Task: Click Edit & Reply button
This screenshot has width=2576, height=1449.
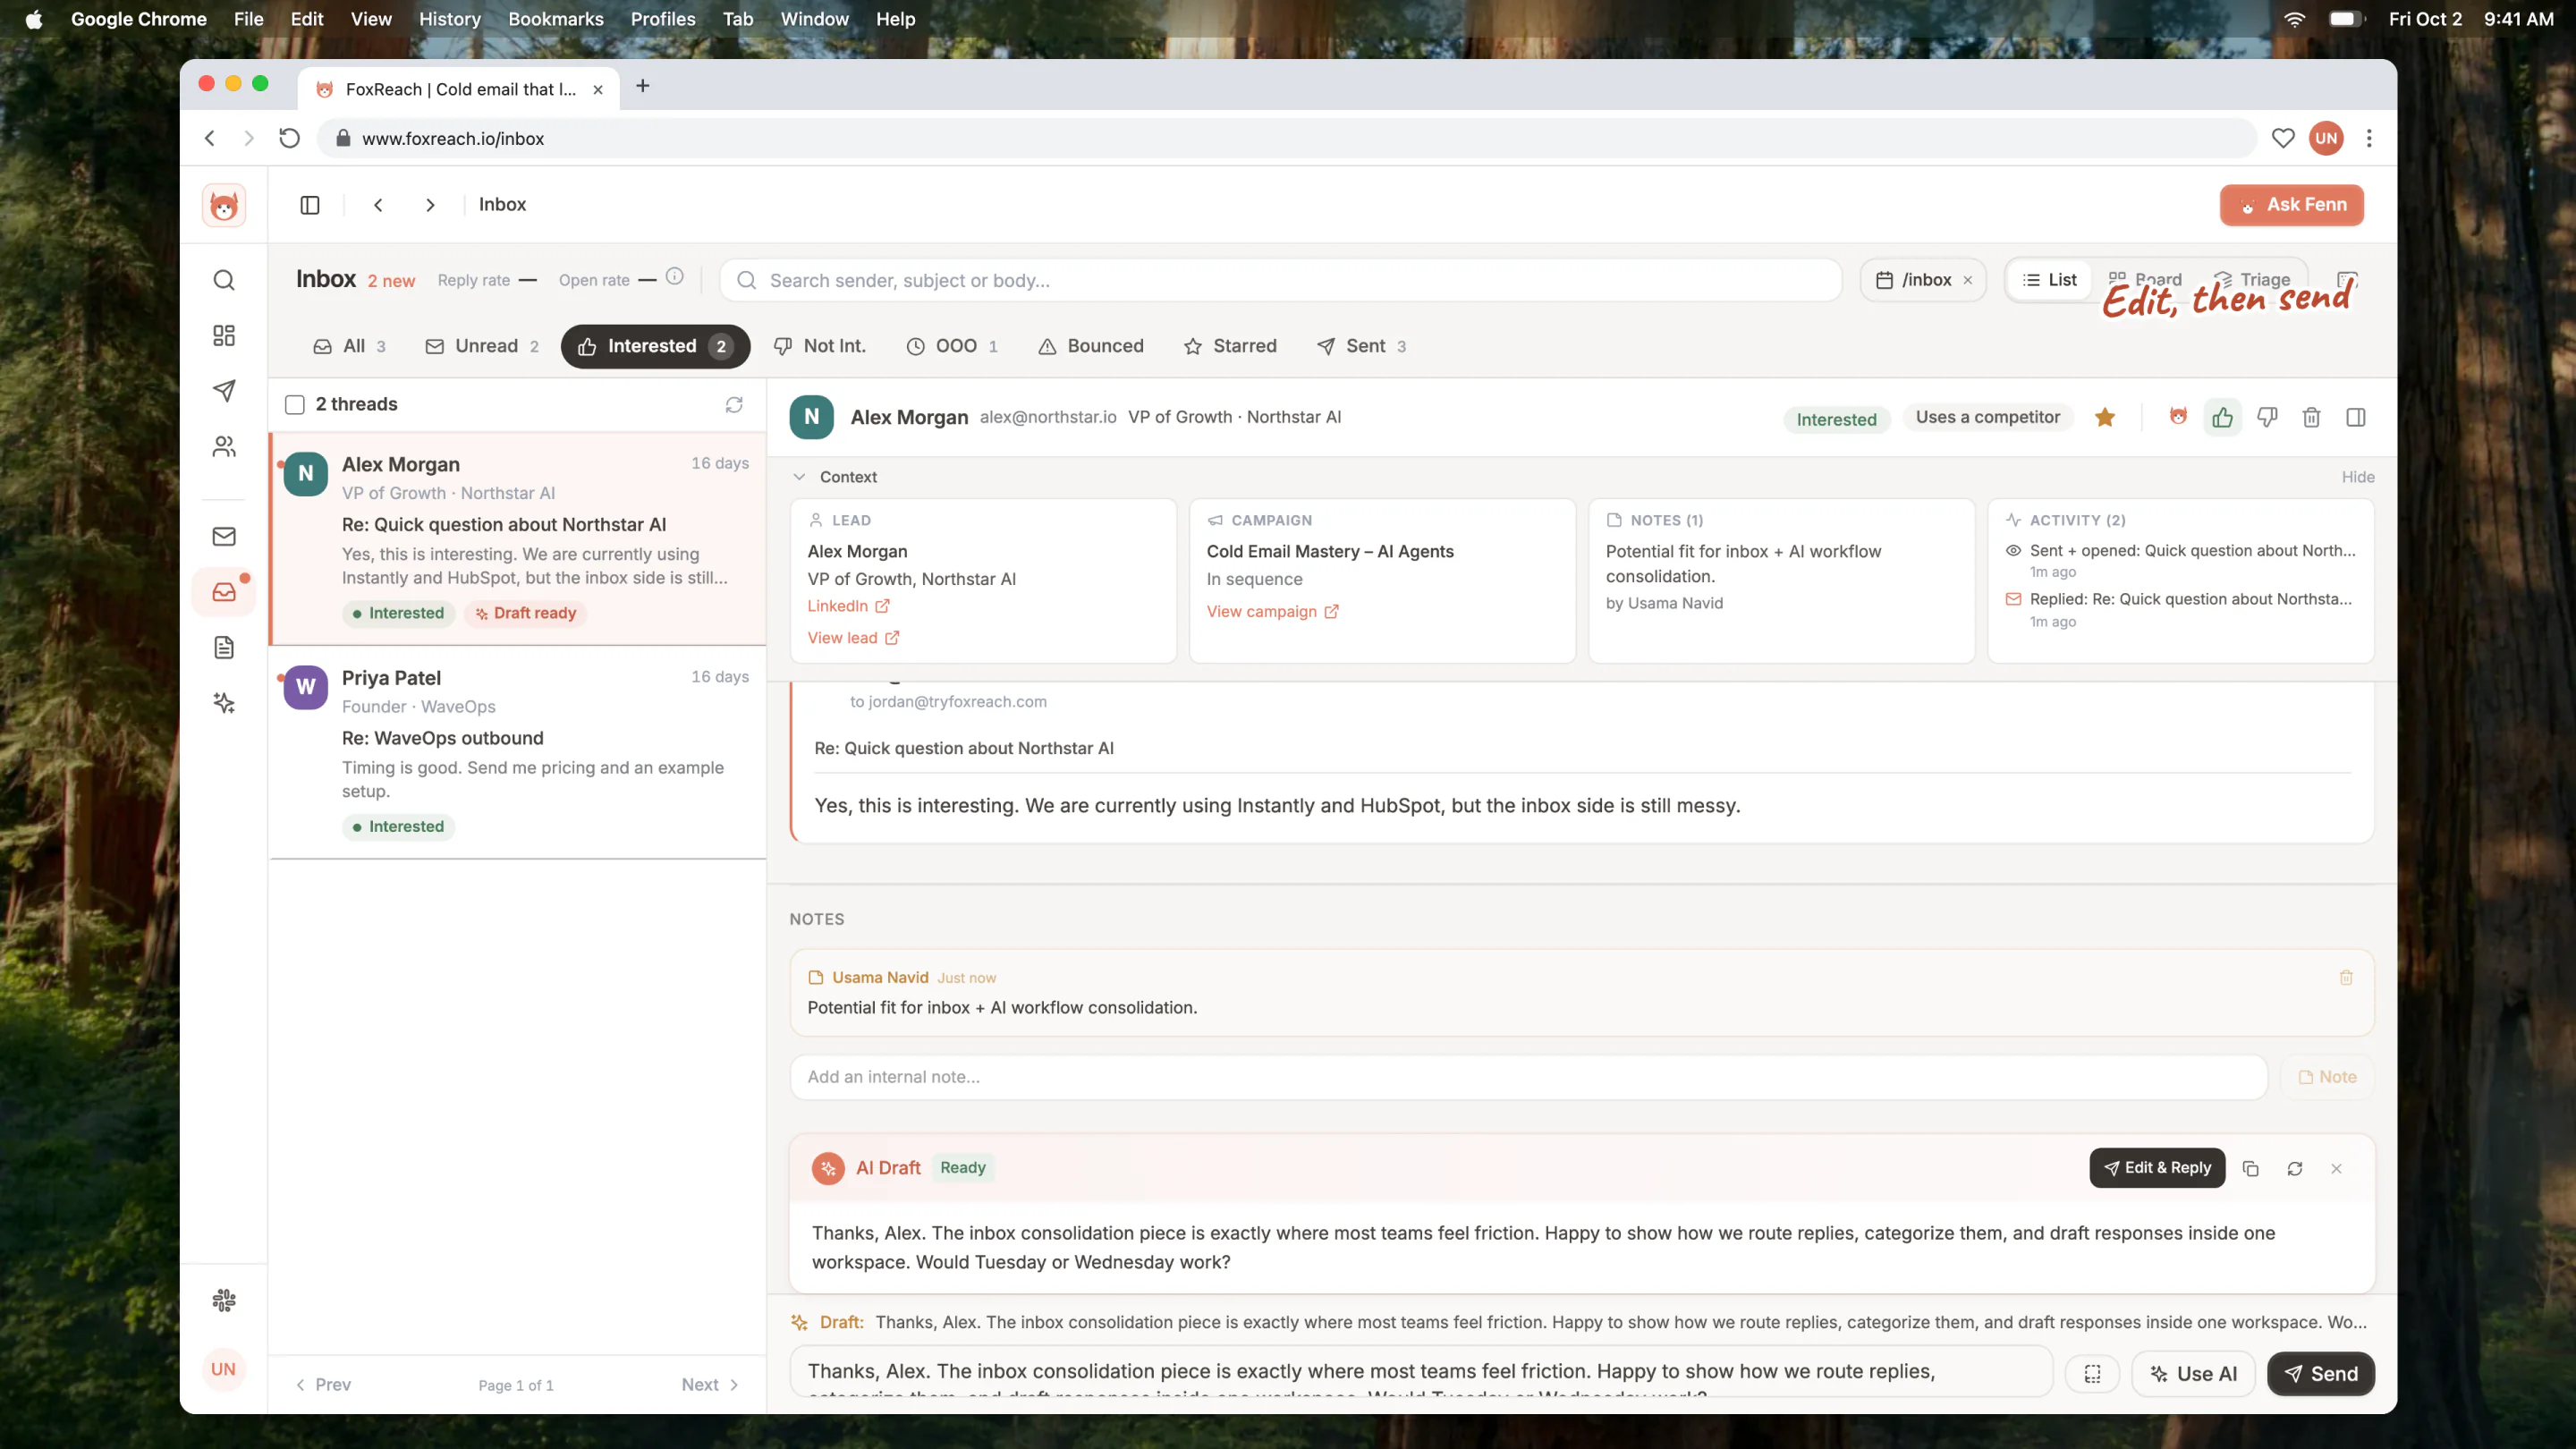Action: 2157,1168
